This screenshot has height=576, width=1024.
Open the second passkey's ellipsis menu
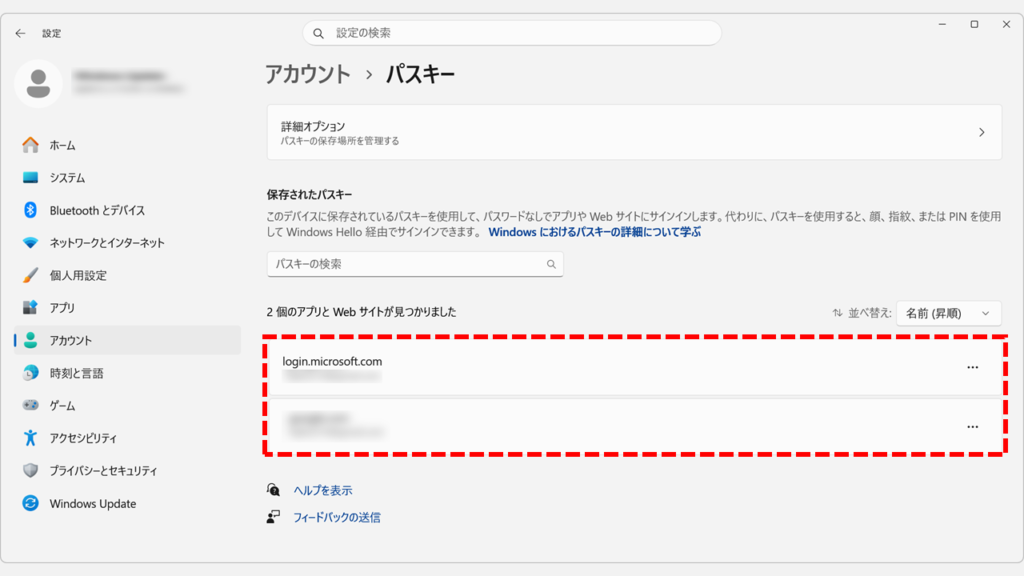tap(973, 427)
